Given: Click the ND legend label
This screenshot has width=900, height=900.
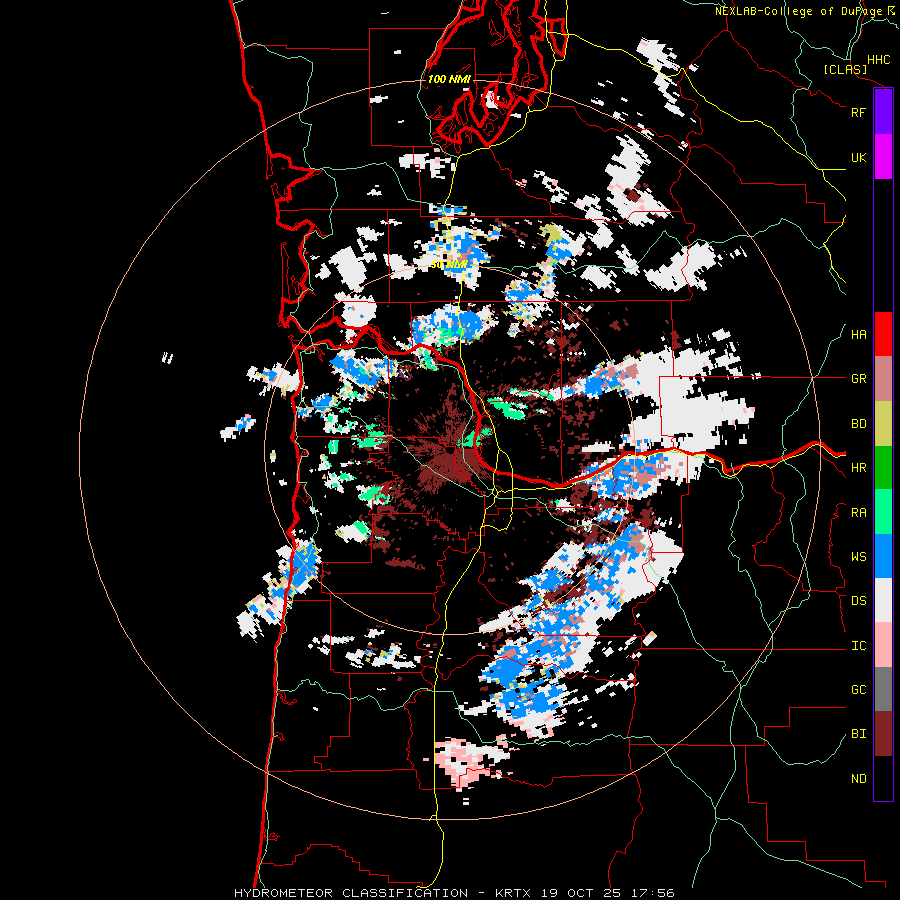Looking at the screenshot, I should (x=858, y=779).
